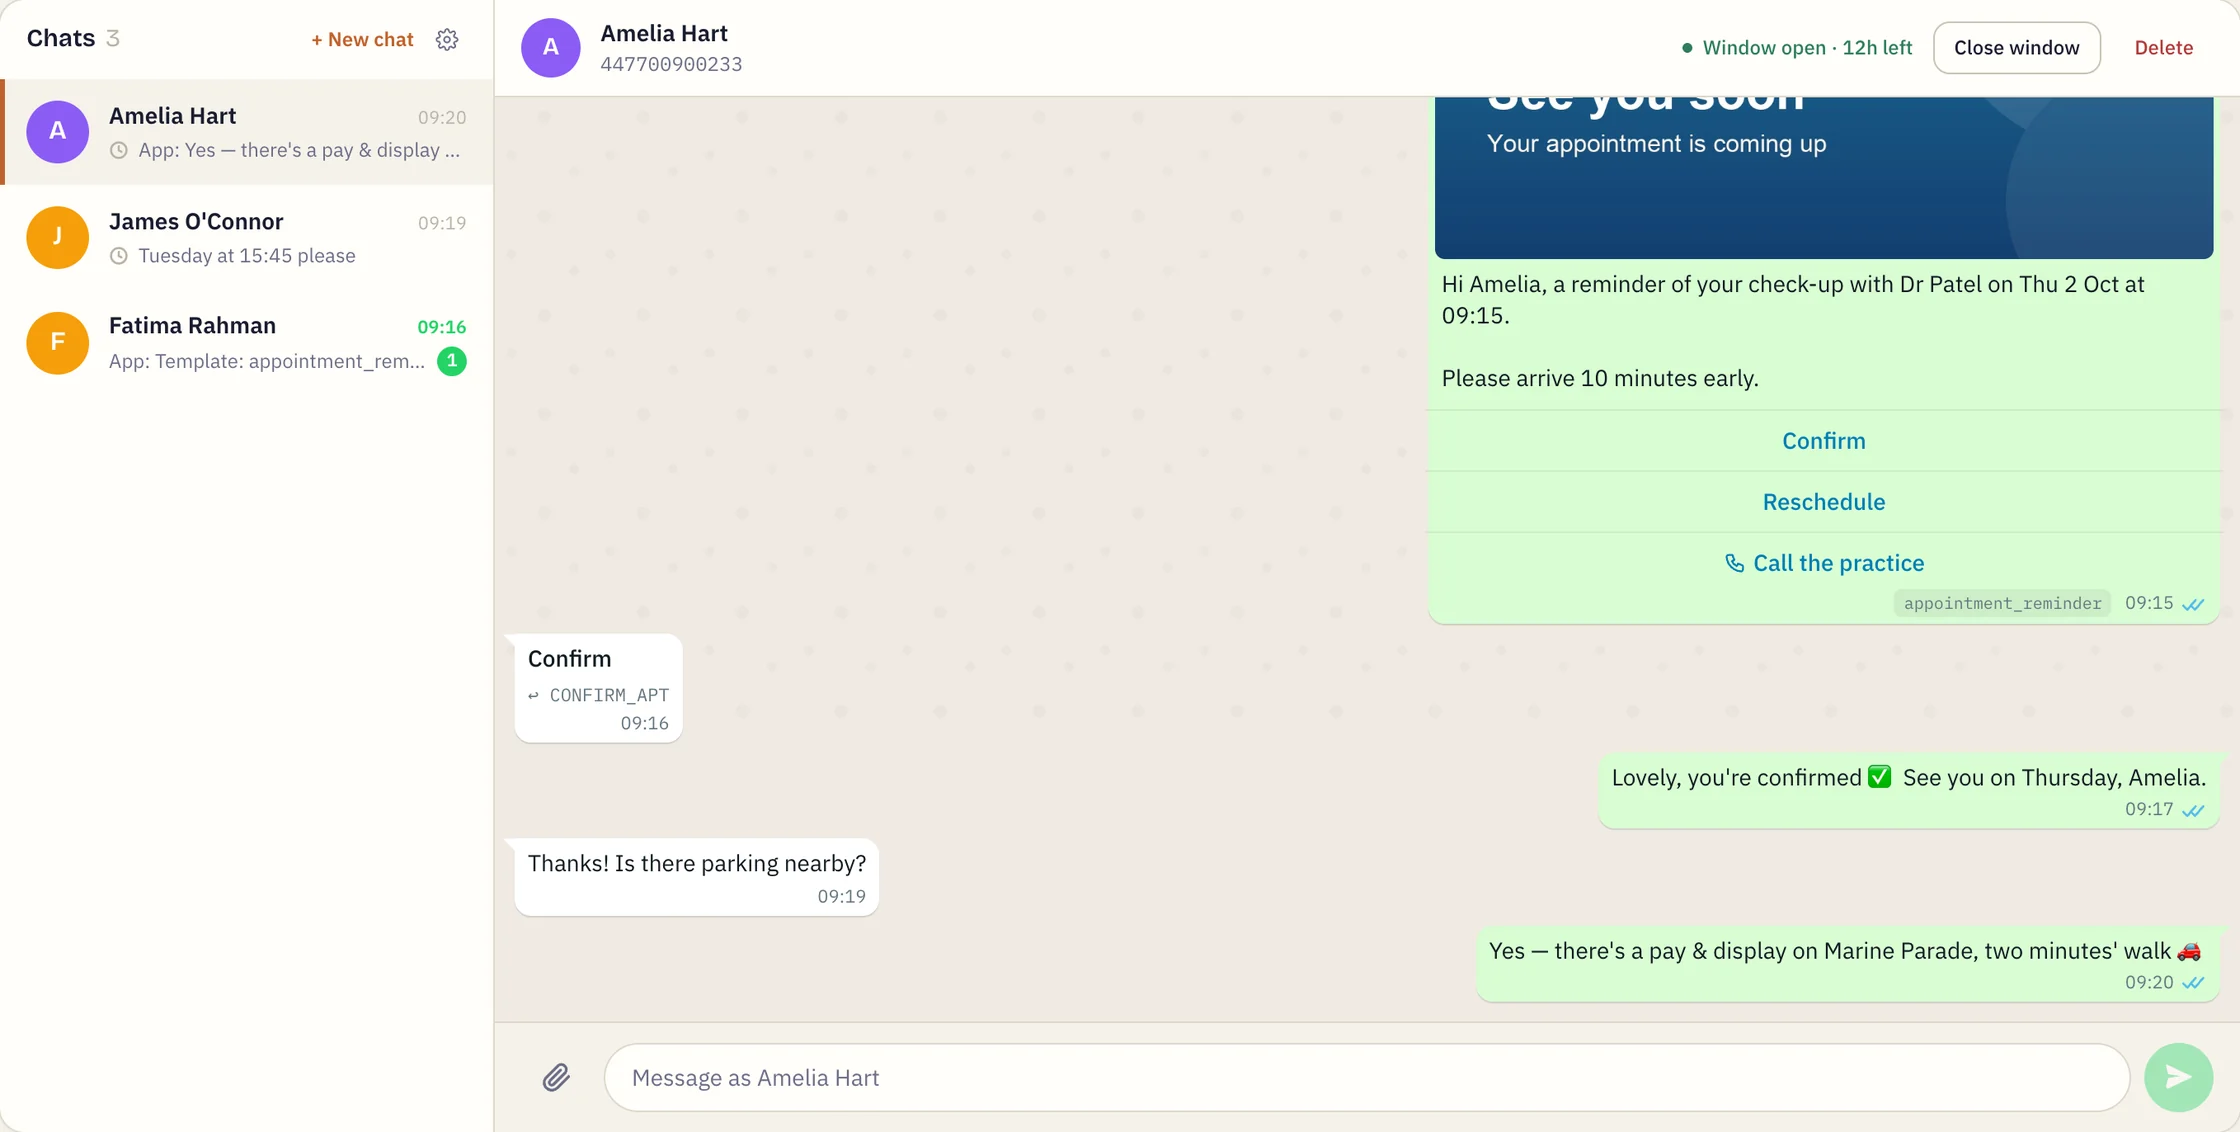This screenshot has height=1132, width=2240.
Task: Click the pay & display on Marine Parade message
Action: 1847,963
